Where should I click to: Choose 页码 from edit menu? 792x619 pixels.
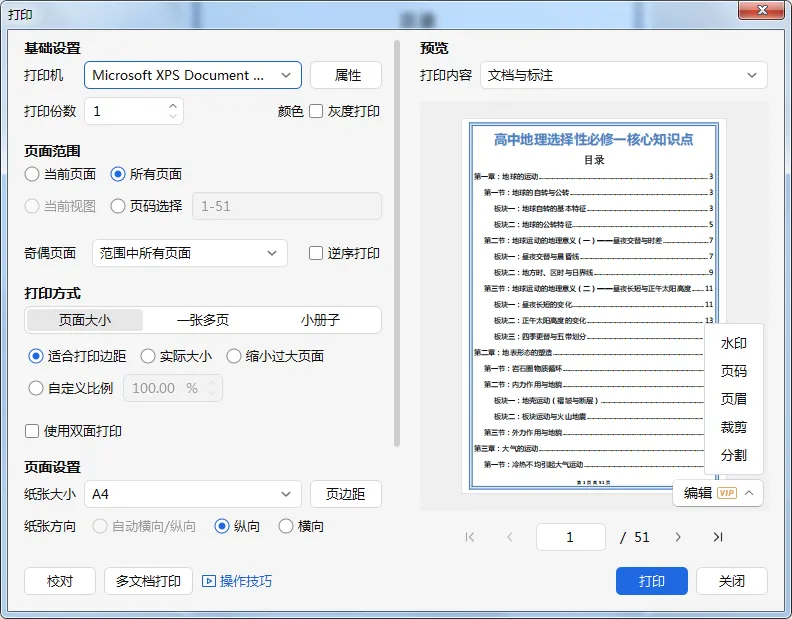coord(733,371)
